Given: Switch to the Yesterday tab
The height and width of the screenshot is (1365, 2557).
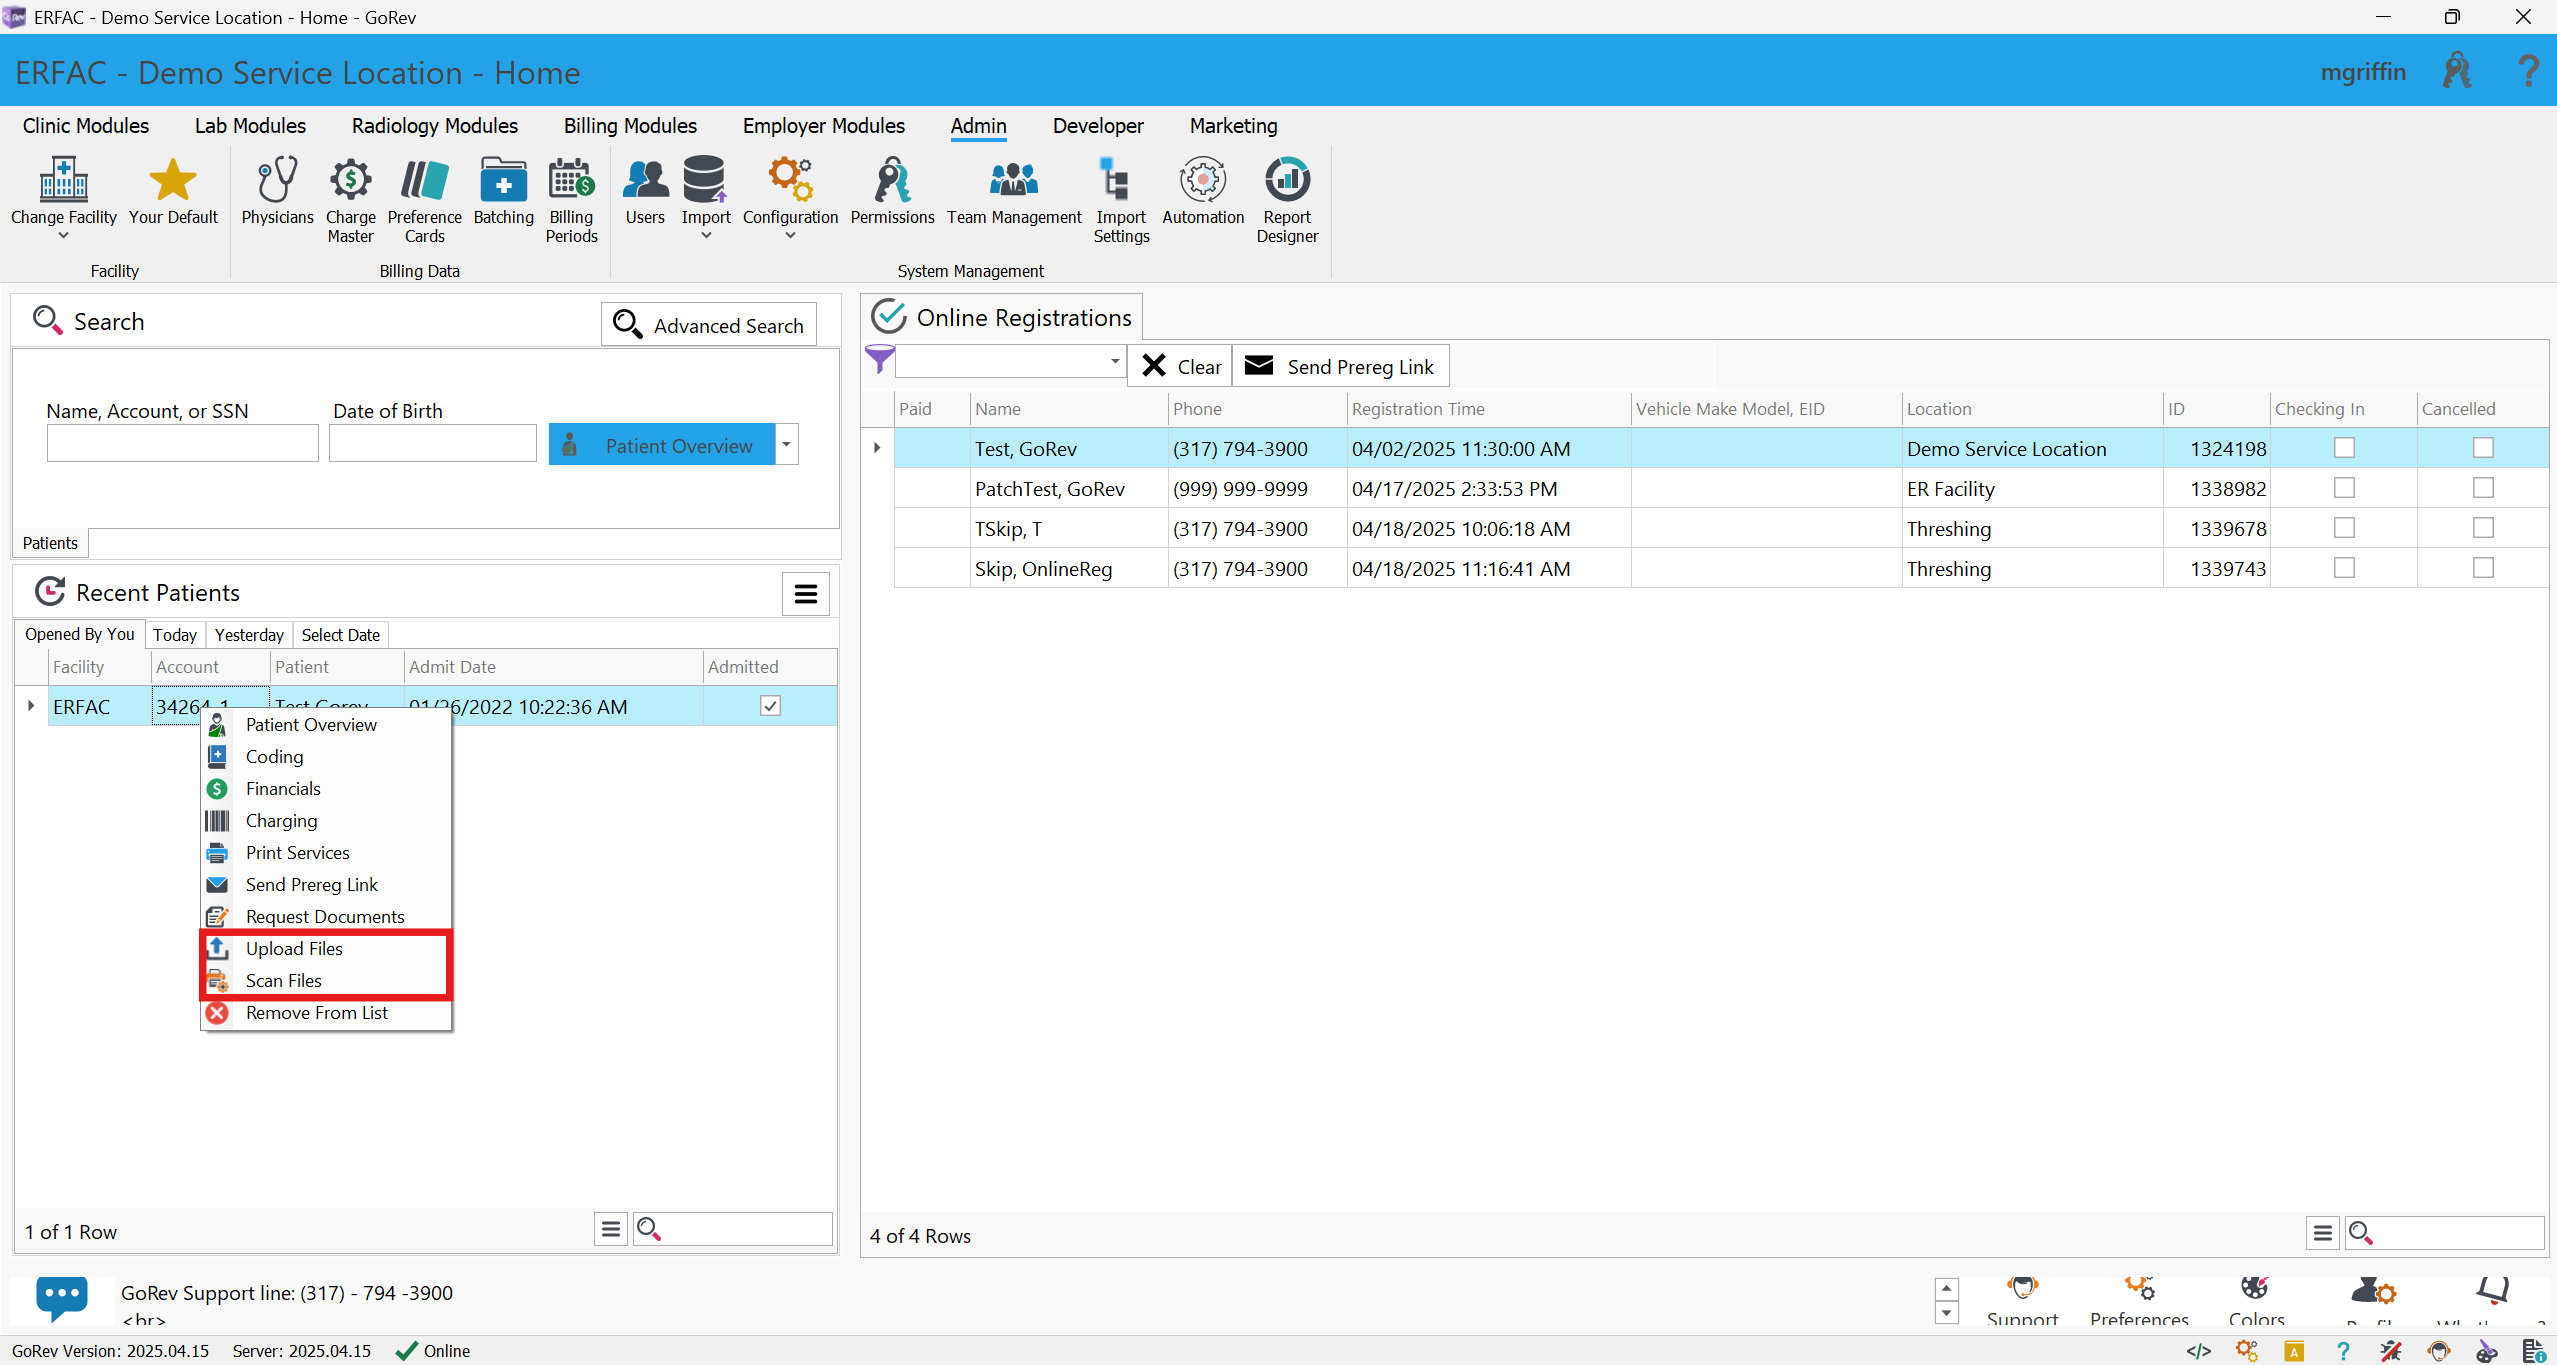Looking at the screenshot, I should tap(249, 635).
